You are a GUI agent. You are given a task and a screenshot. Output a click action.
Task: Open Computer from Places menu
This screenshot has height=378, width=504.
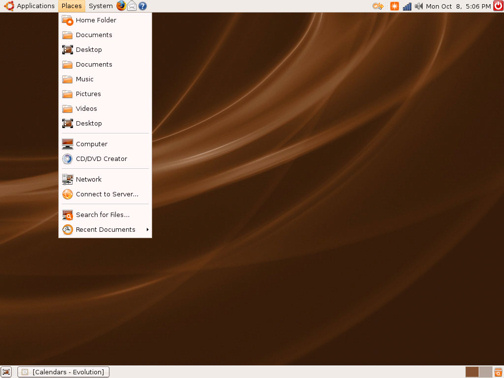tap(105, 144)
